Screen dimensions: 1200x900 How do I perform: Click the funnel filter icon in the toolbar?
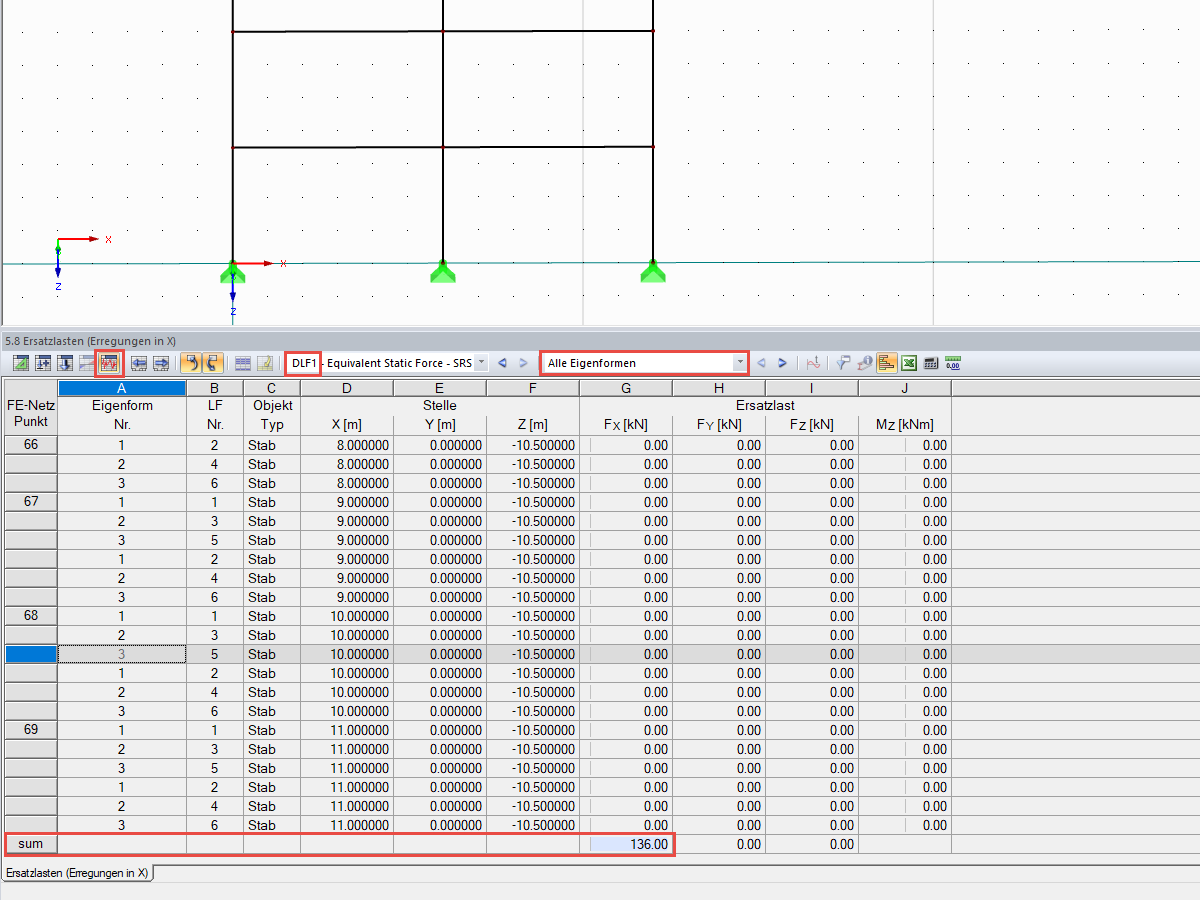[842, 363]
